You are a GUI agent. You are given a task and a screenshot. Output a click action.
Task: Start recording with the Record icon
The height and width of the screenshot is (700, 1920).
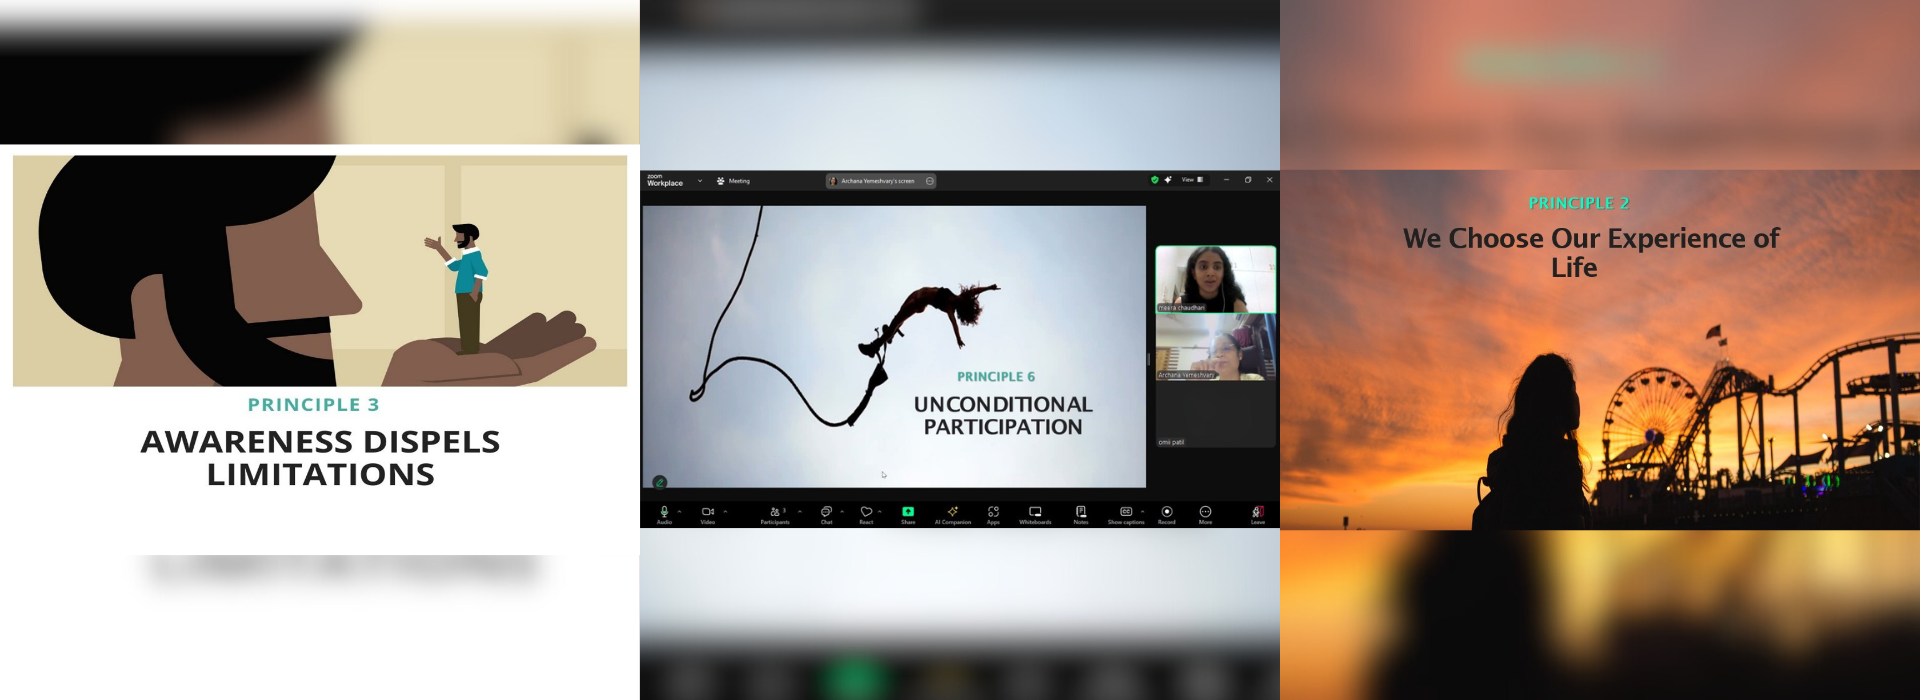1167,514
